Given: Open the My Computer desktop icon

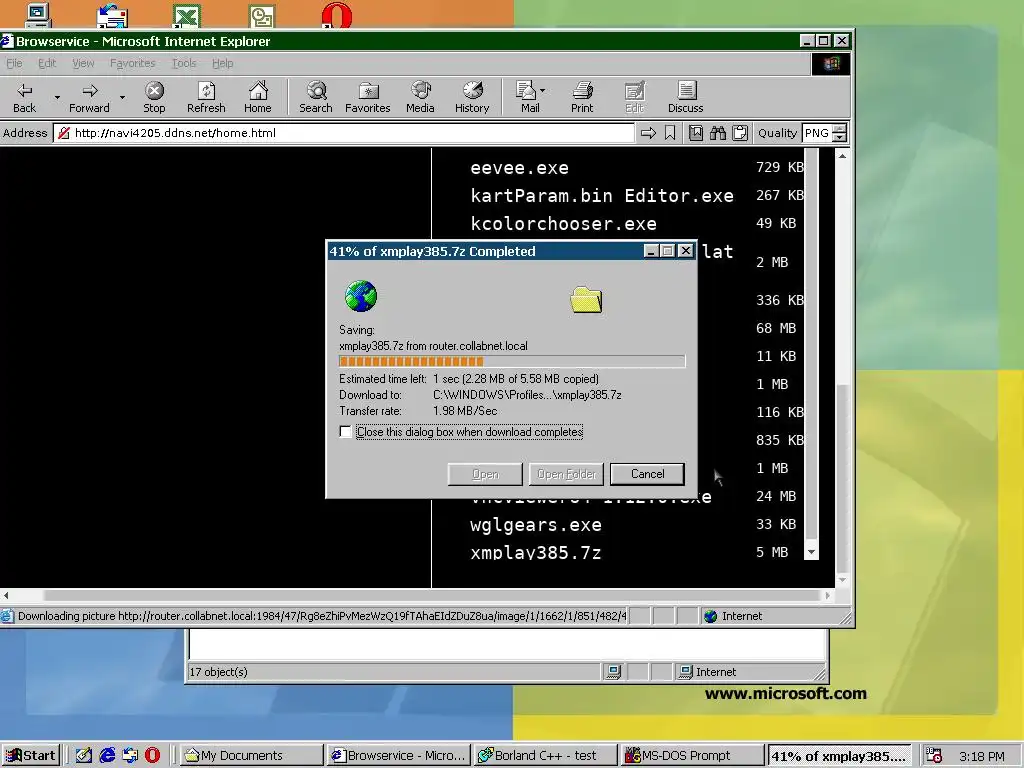Looking at the screenshot, I should (37, 15).
